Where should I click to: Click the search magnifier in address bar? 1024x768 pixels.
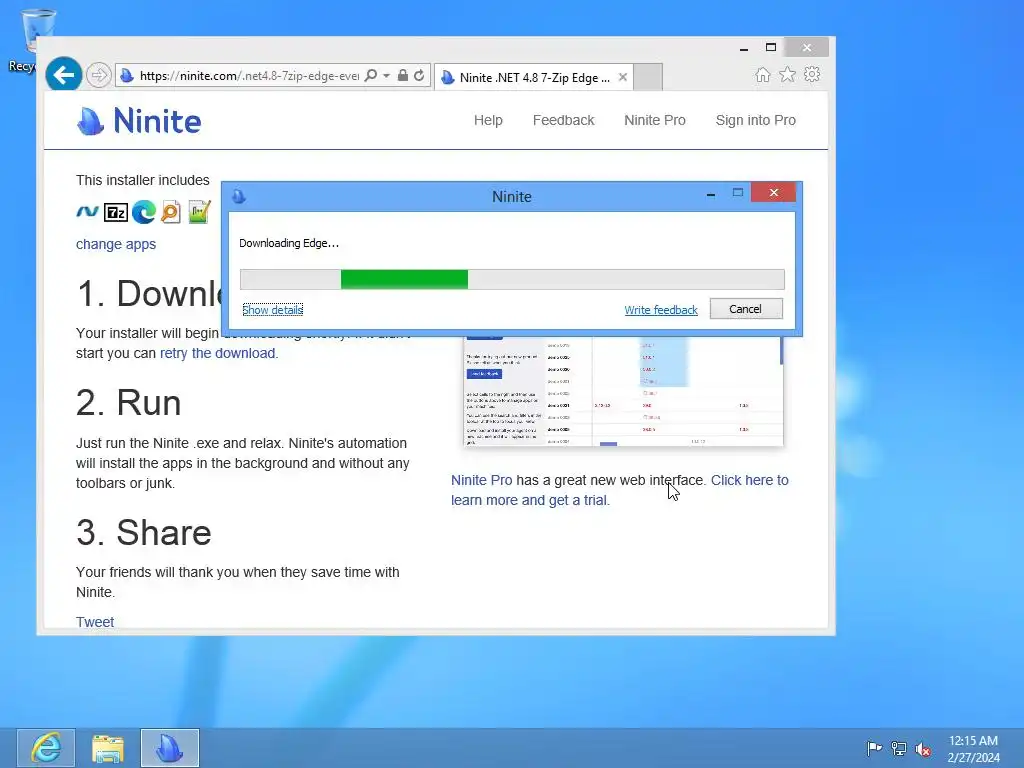point(370,75)
